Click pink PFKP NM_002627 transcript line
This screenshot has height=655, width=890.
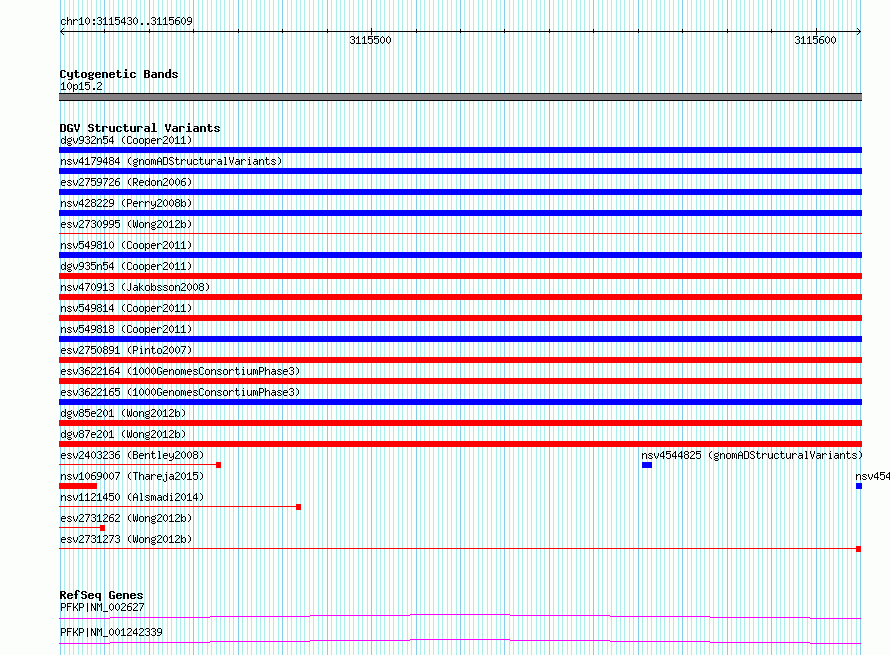pyautogui.click(x=460, y=616)
